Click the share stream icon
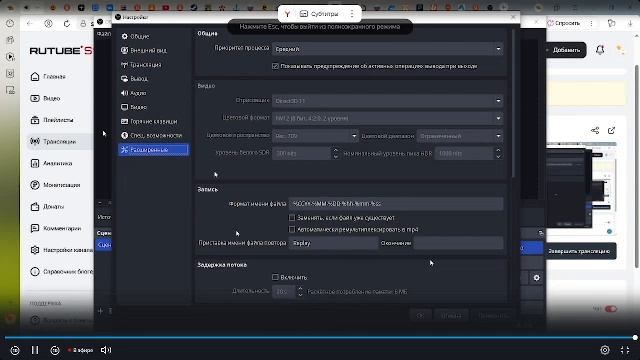Screen dimensions: 640x360 (x=595, y=131)
